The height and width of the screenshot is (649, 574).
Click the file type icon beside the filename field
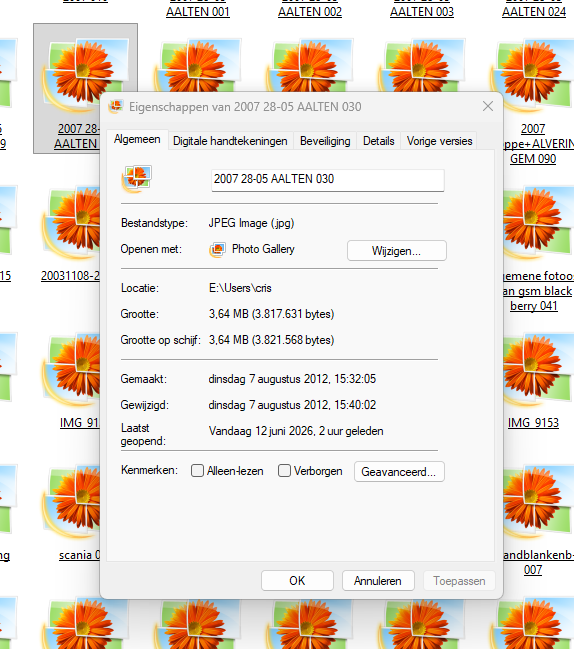[137, 179]
